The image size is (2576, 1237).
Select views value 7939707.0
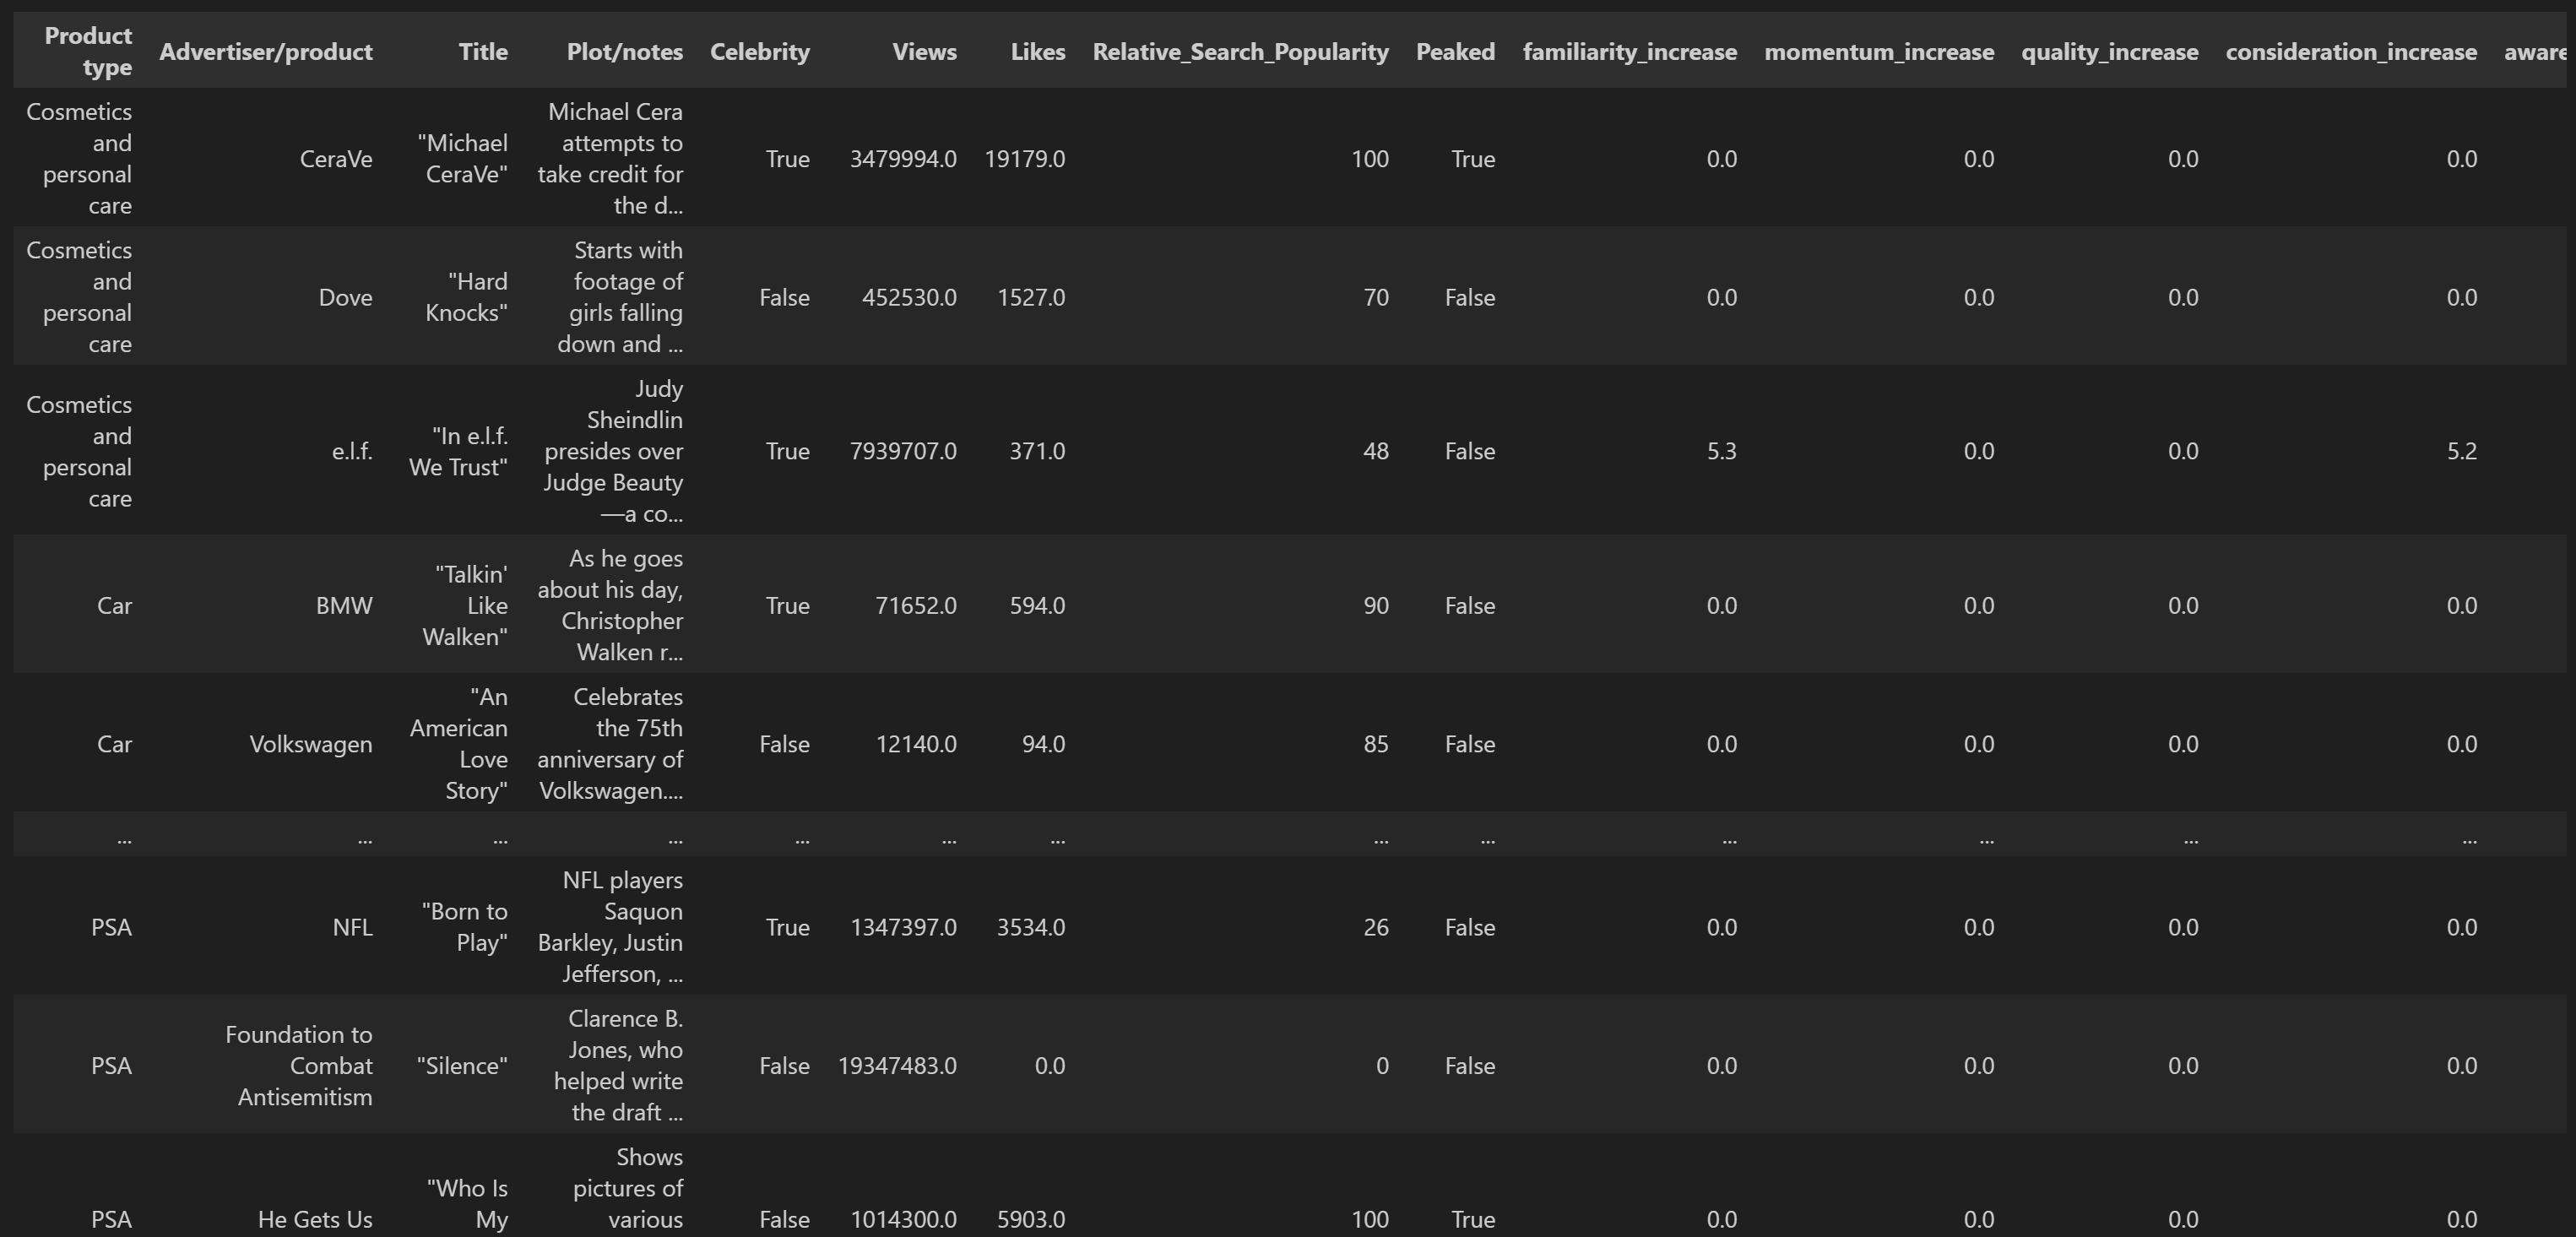coord(903,451)
